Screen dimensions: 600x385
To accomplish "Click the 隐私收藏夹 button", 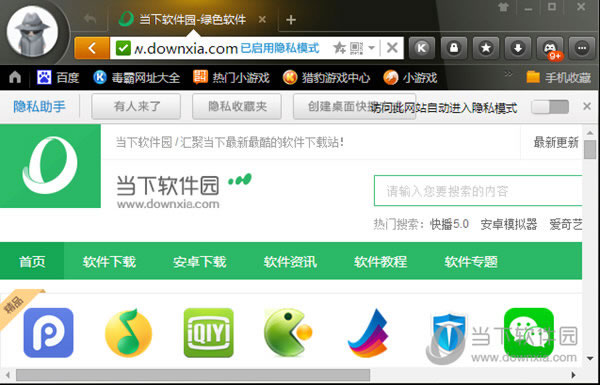I will click(x=237, y=106).
